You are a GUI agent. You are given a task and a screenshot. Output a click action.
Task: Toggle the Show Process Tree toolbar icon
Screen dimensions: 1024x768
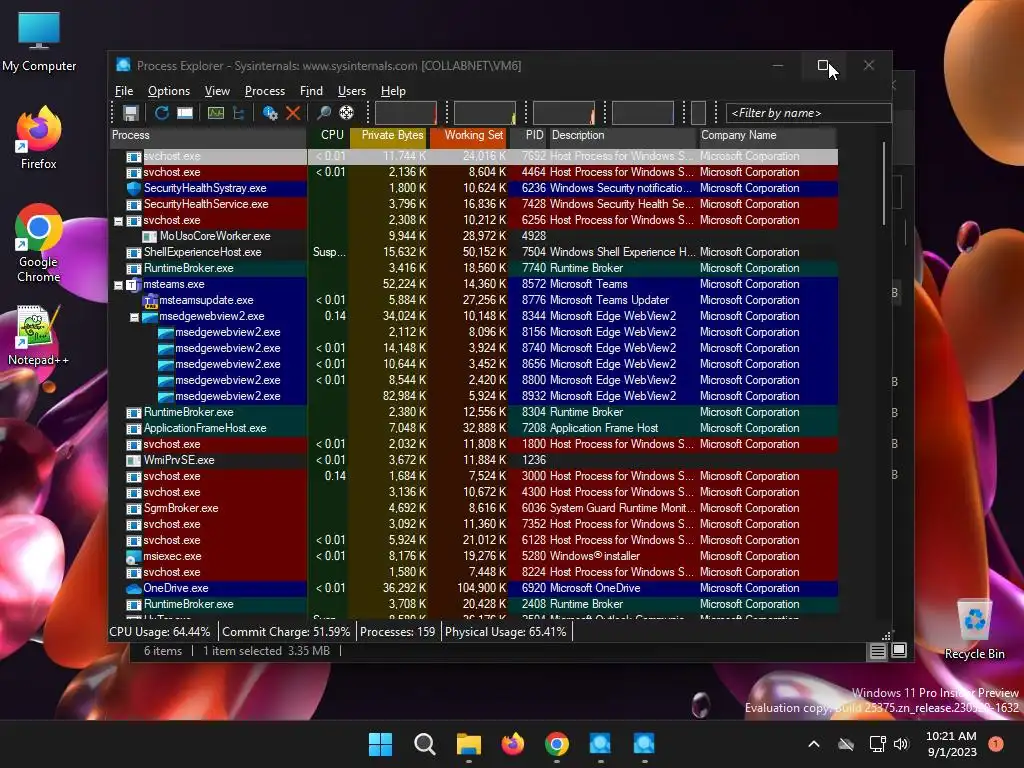238,113
